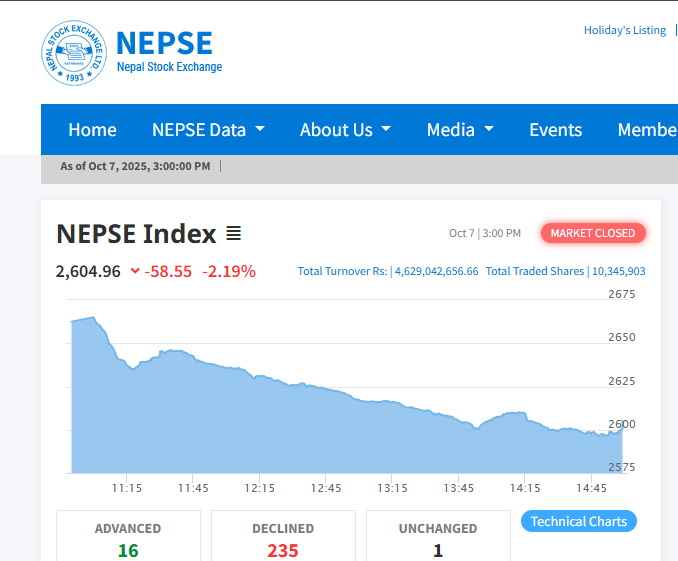678x561 pixels.
Task: Open the About Us dropdown menu
Action: click(345, 130)
